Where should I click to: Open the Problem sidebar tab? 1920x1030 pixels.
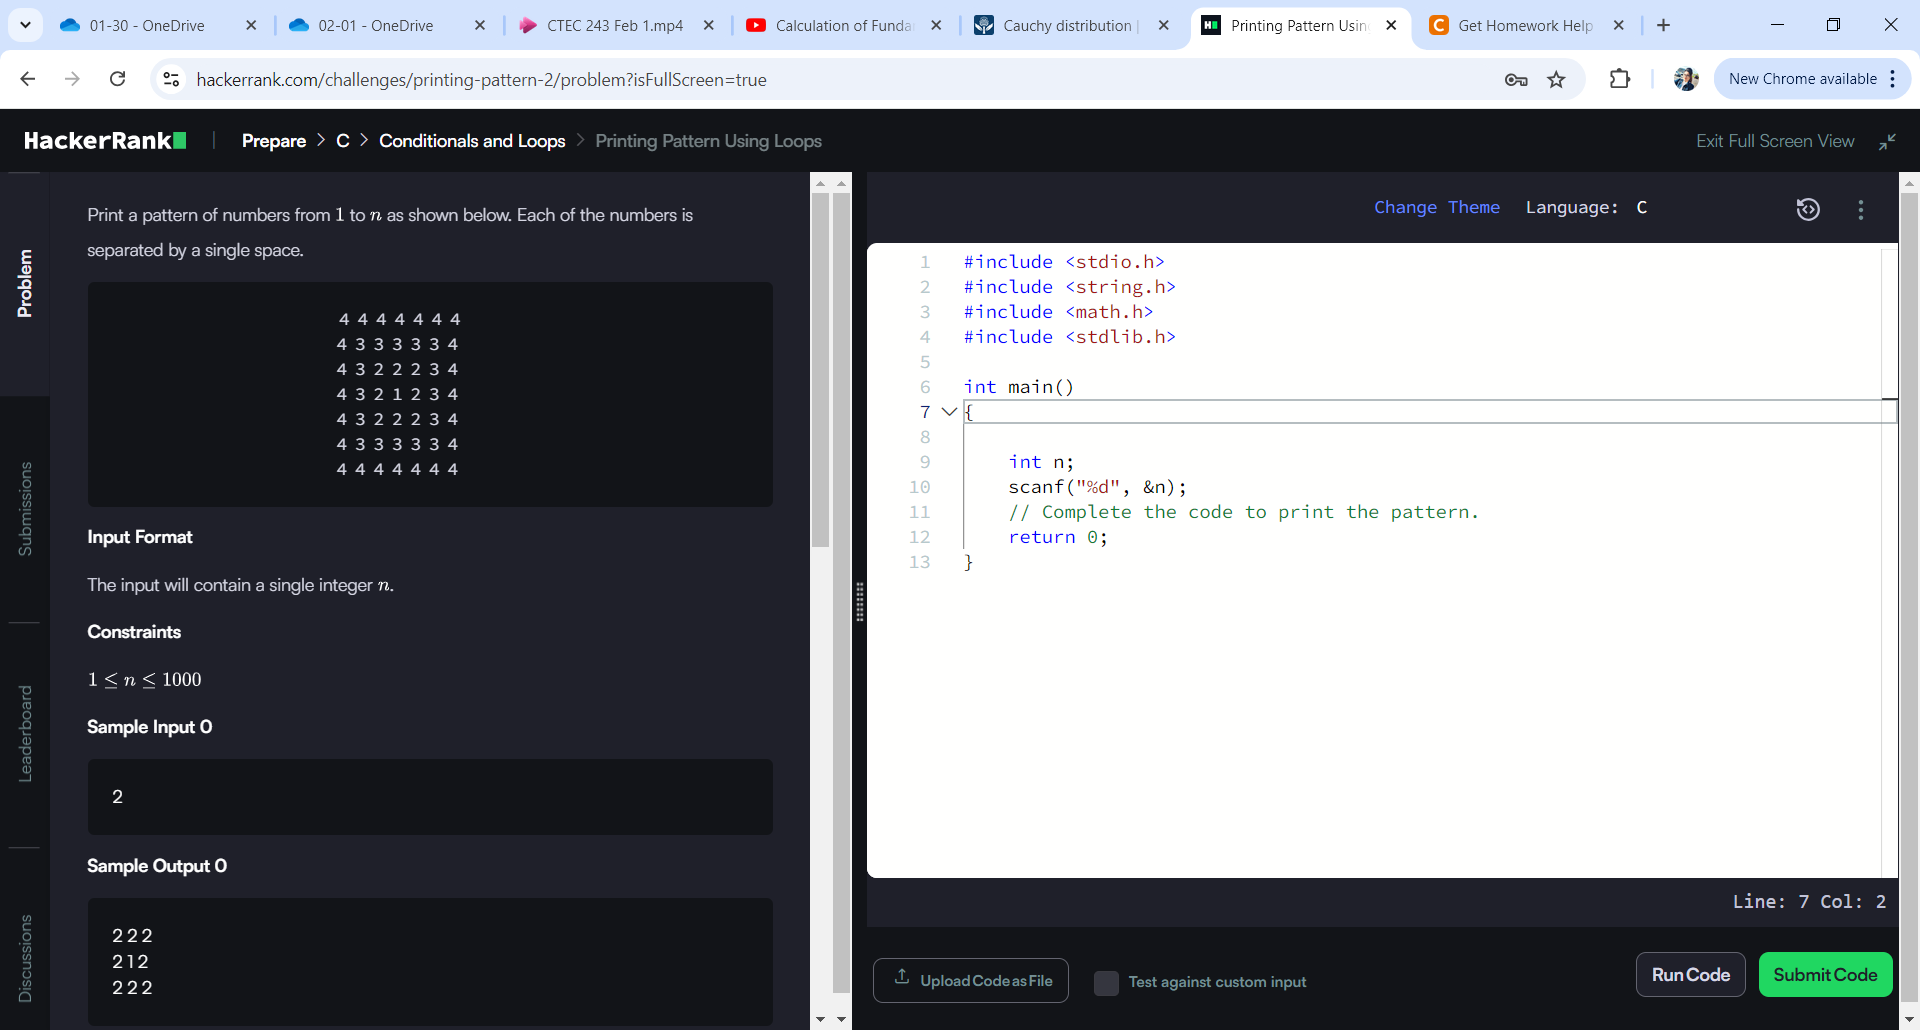point(25,284)
